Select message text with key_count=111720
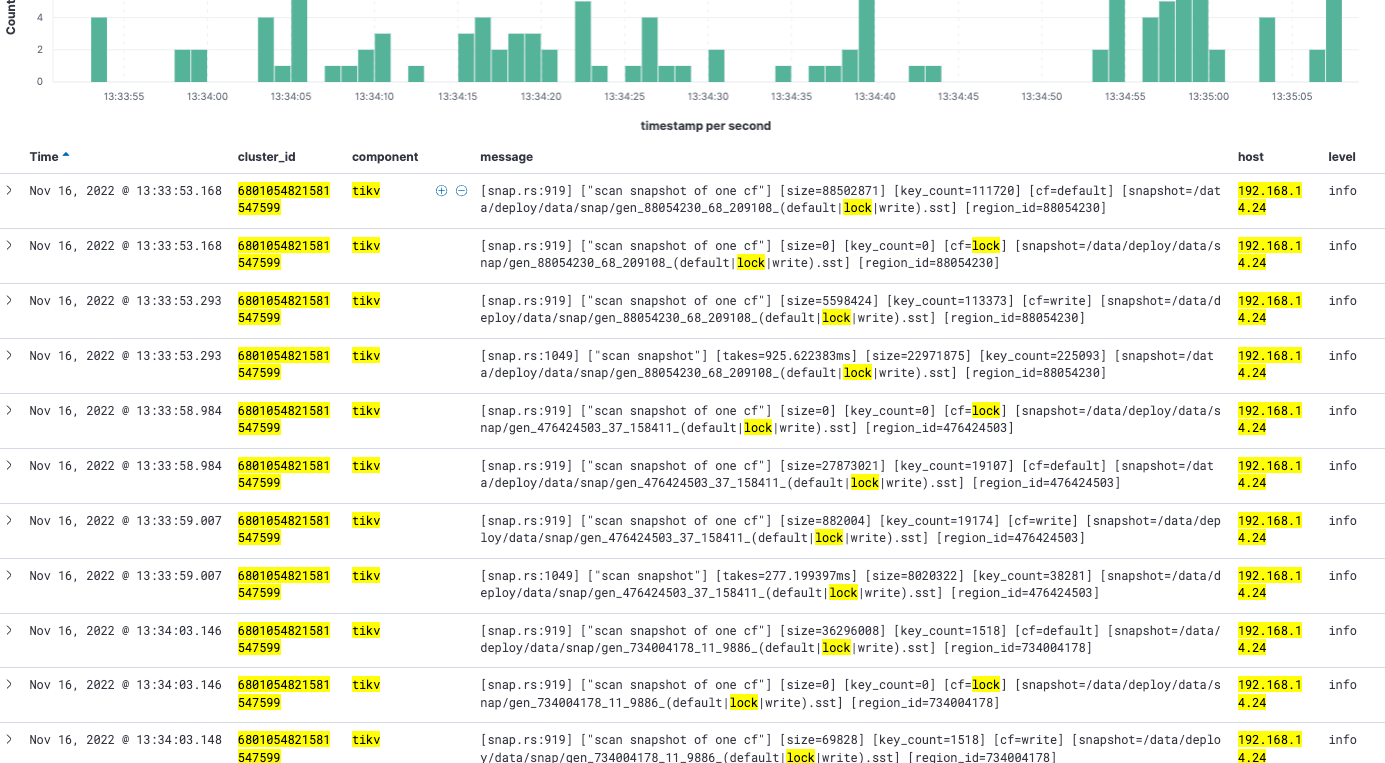The image size is (1385, 763). coord(850,199)
